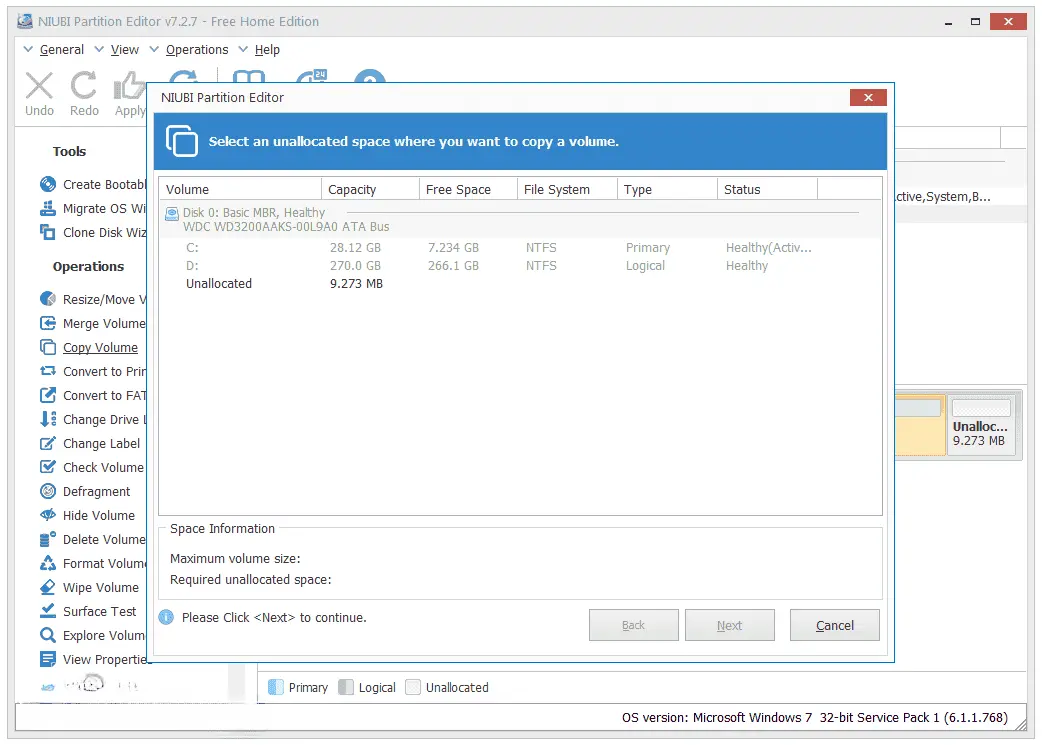
Task: Open the View menu
Action: tap(124, 50)
